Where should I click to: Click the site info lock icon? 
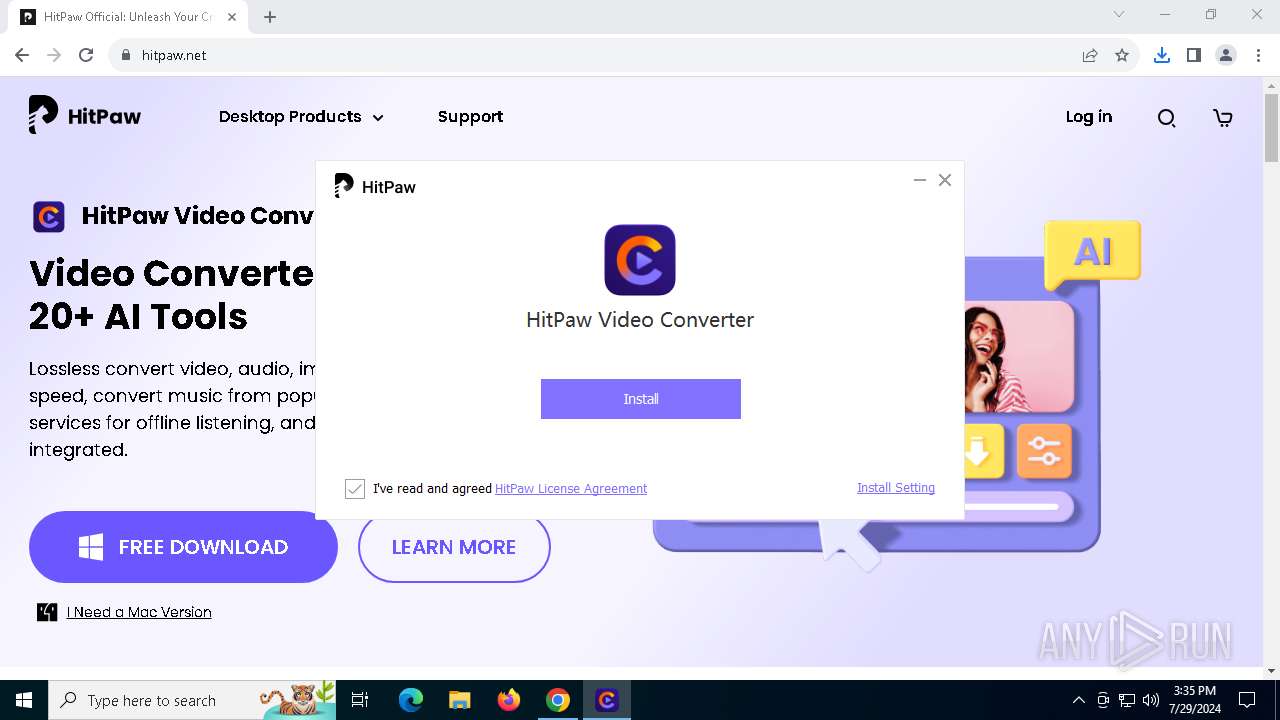click(126, 55)
